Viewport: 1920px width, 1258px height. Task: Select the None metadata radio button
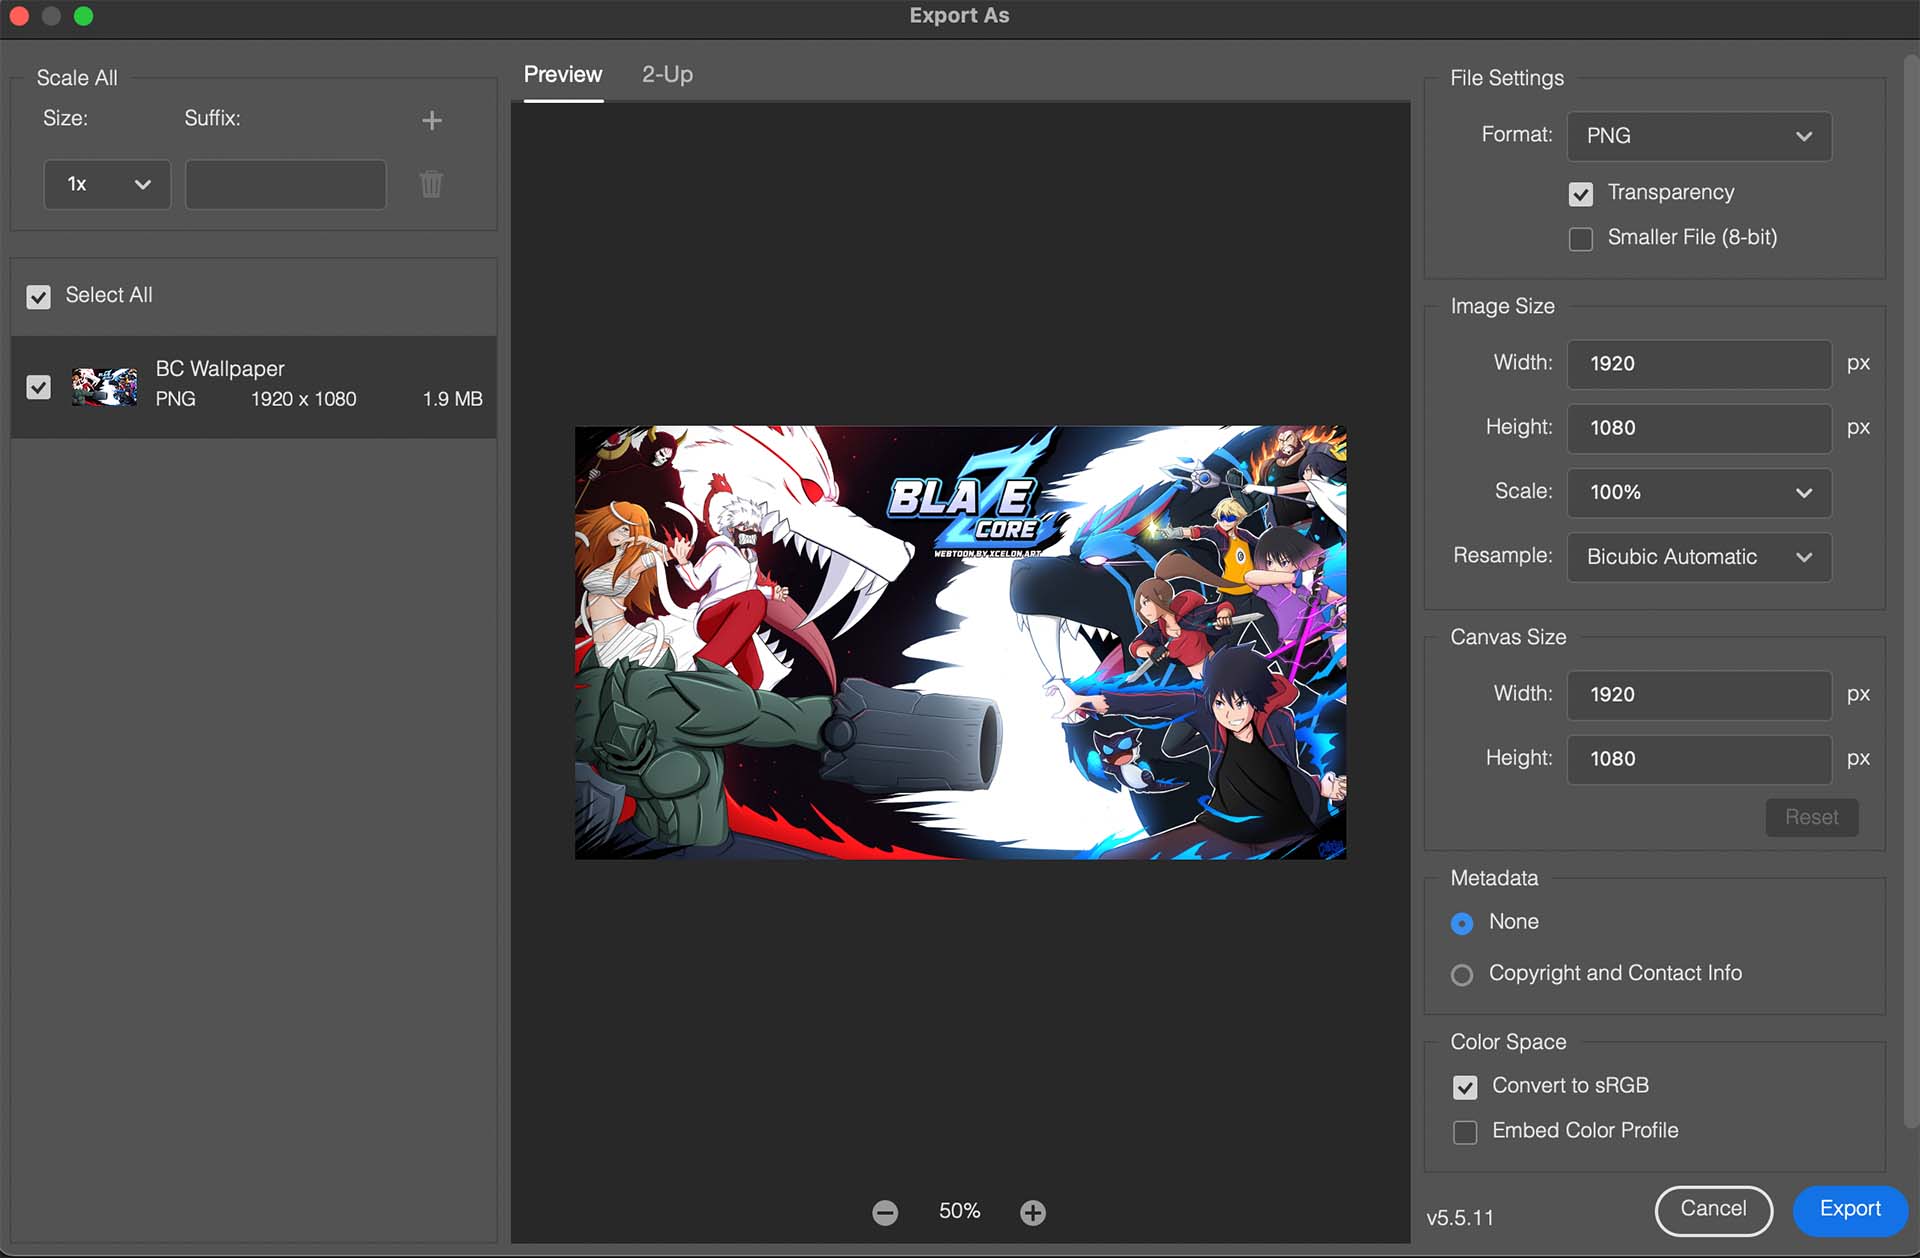(1462, 924)
